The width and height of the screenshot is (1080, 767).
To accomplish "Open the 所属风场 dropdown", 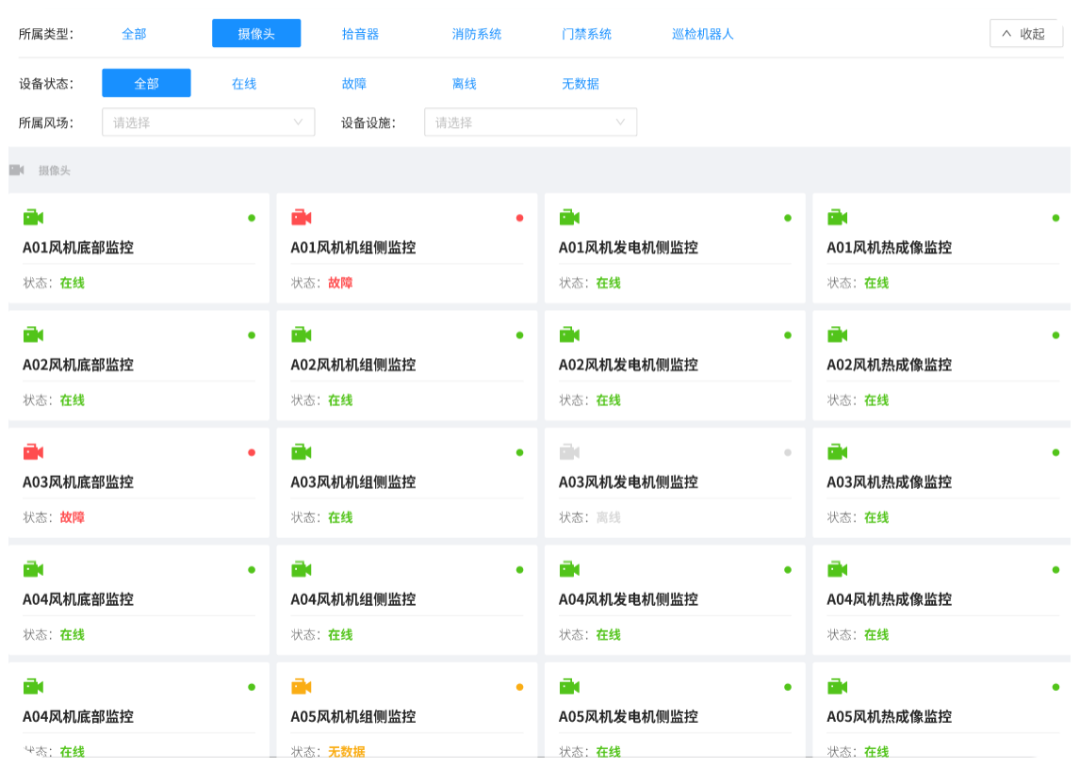I will pos(208,122).
